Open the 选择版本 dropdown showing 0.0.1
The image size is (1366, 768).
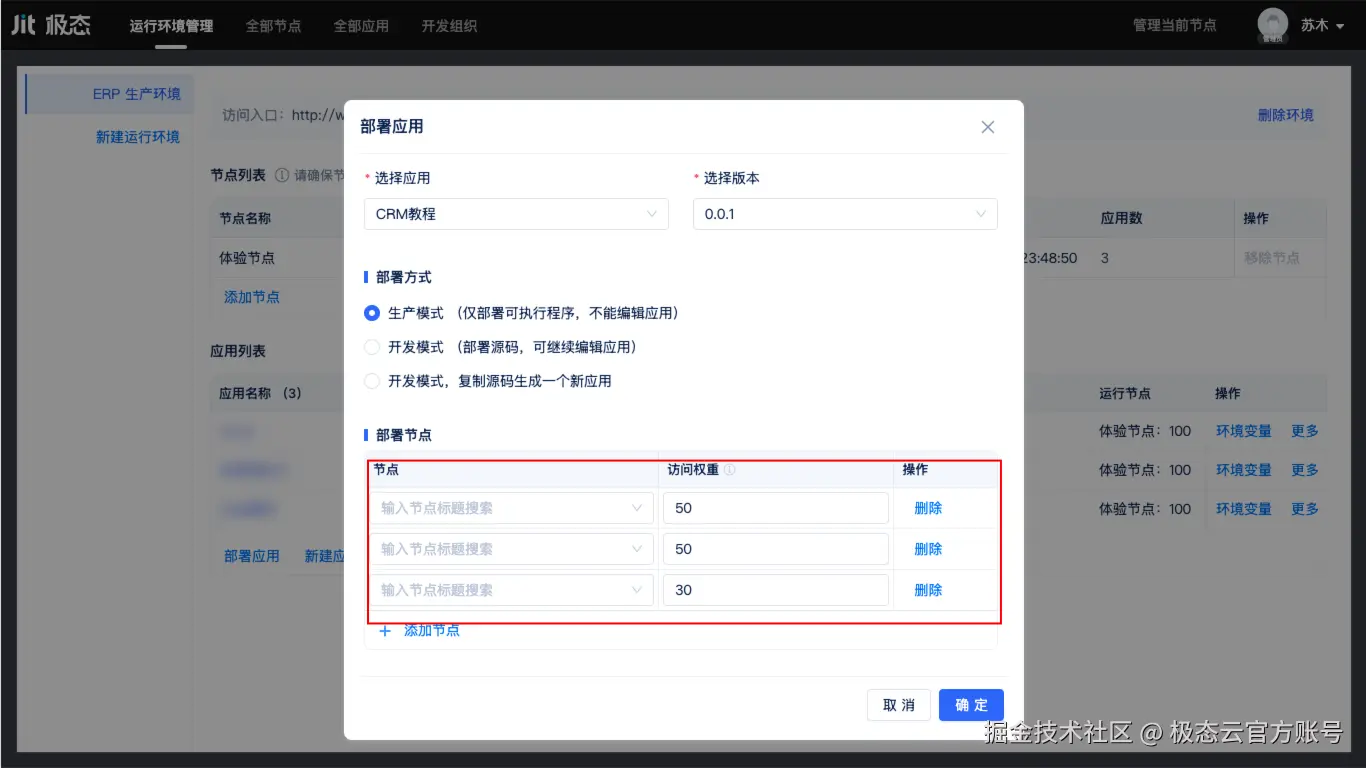845,214
